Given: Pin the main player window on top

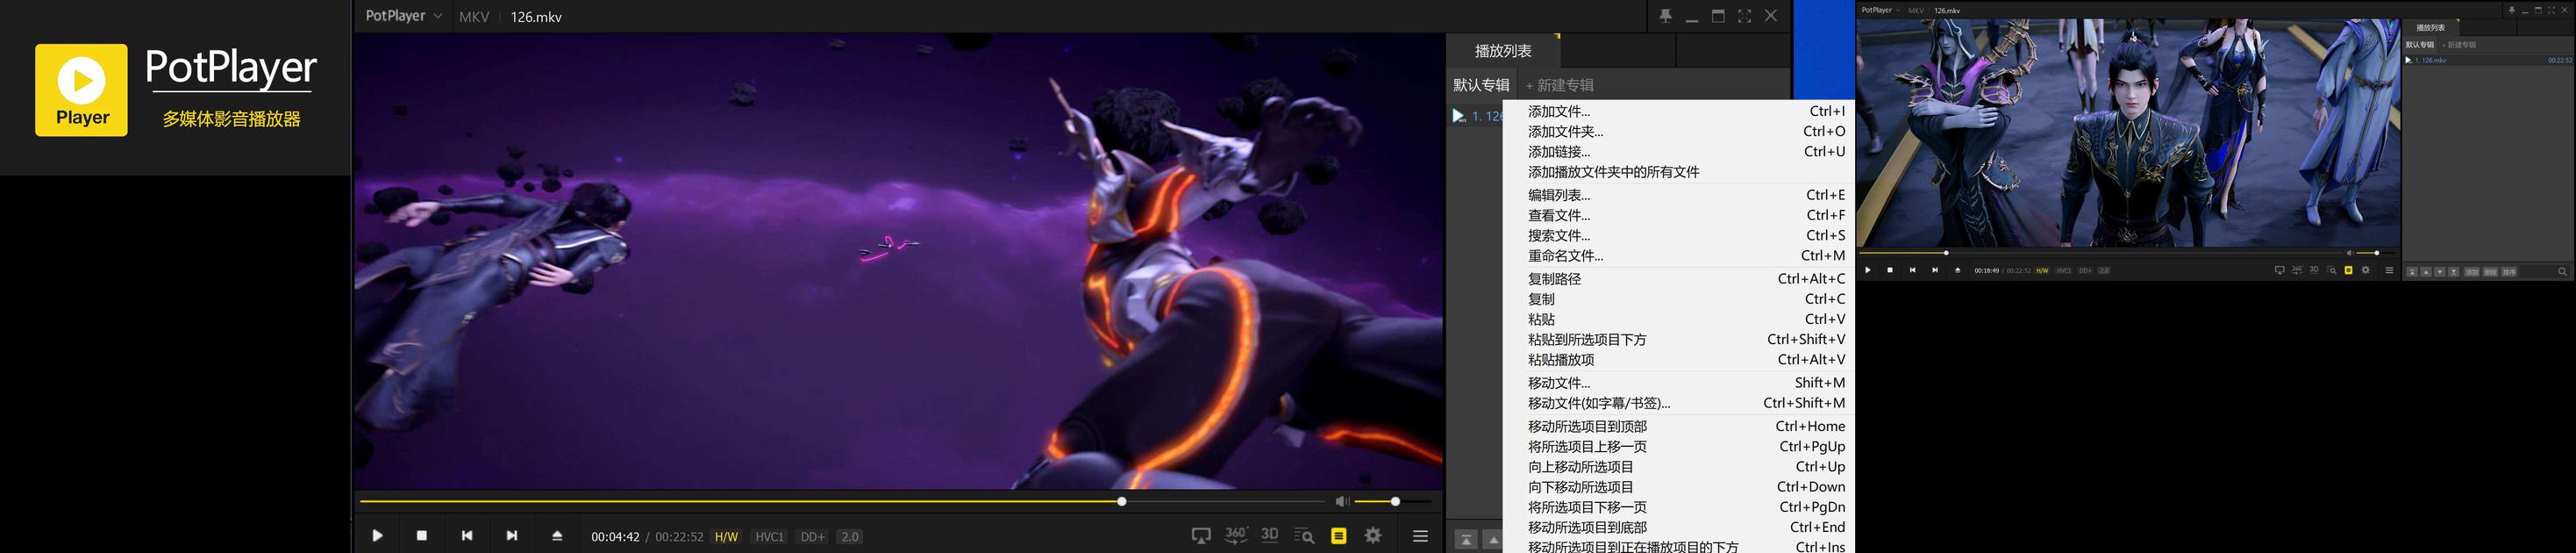Looking at the screenshot, I should click(x=1665, y=16).
